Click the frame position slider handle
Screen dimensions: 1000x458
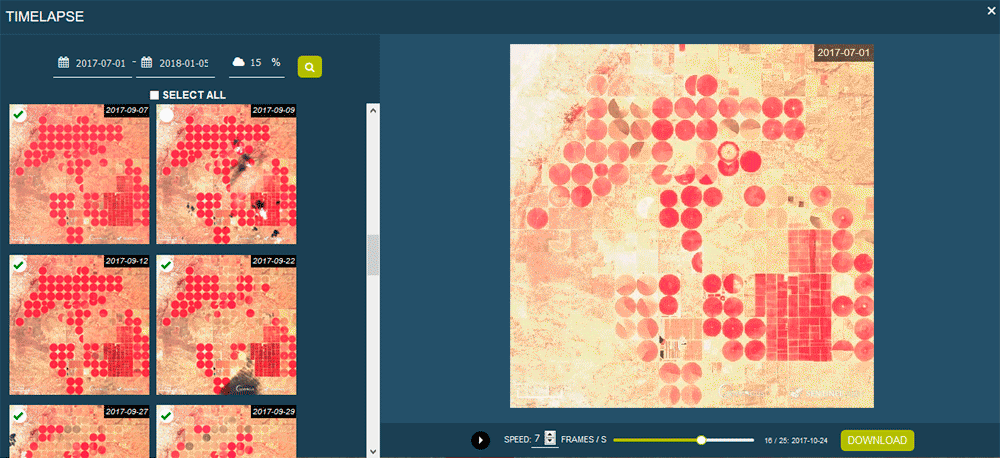[x=702, y=440]
